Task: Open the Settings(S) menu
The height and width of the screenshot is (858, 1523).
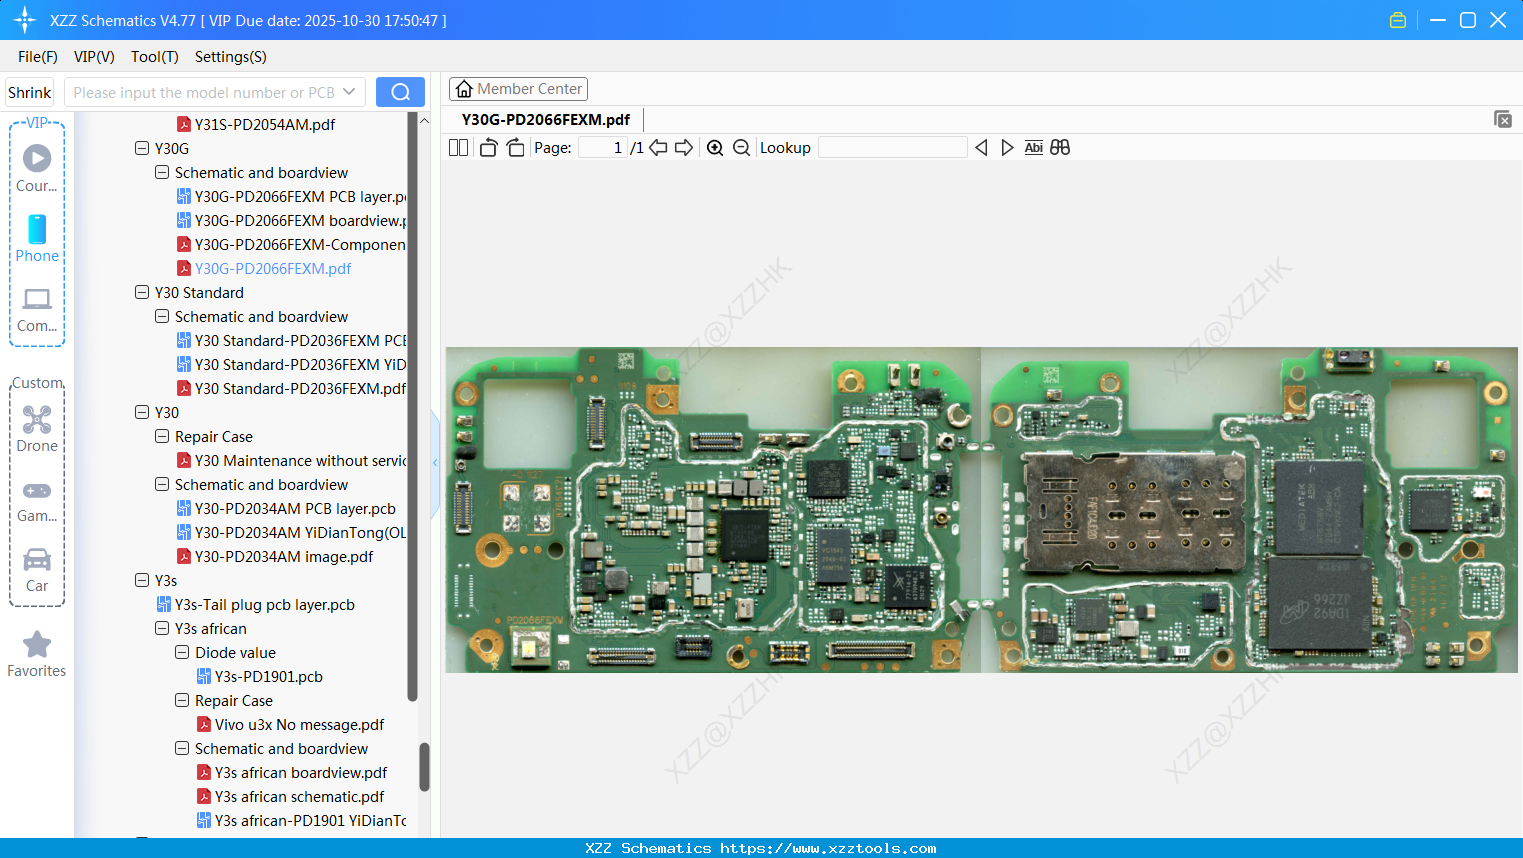Action: (230, 57)
